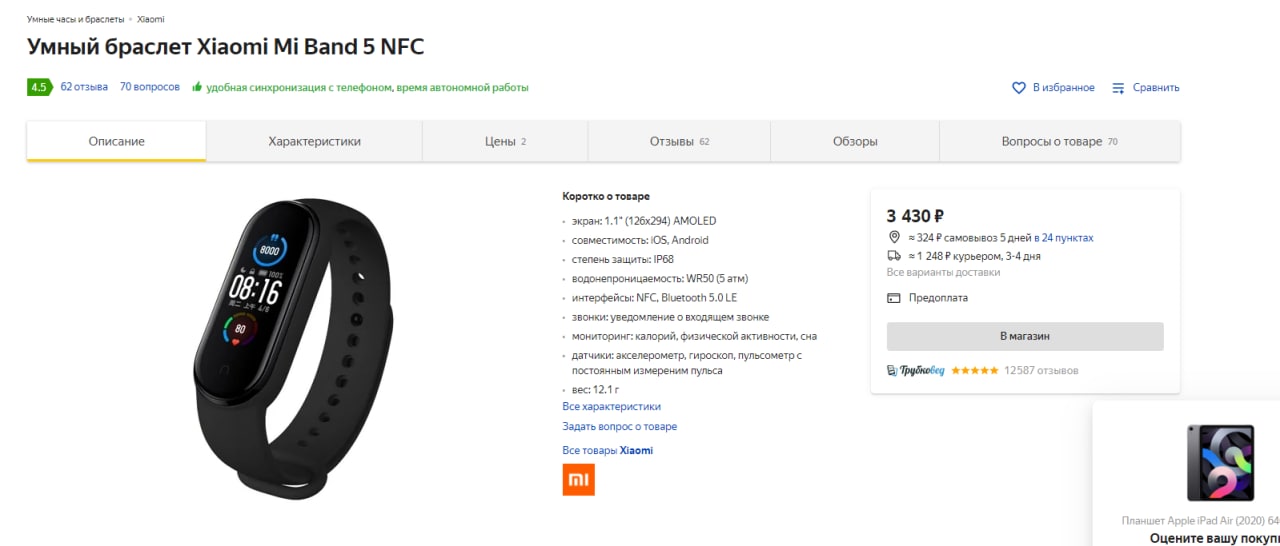
Task: Click Задать вопрос о товаре link
Action: 619,427
